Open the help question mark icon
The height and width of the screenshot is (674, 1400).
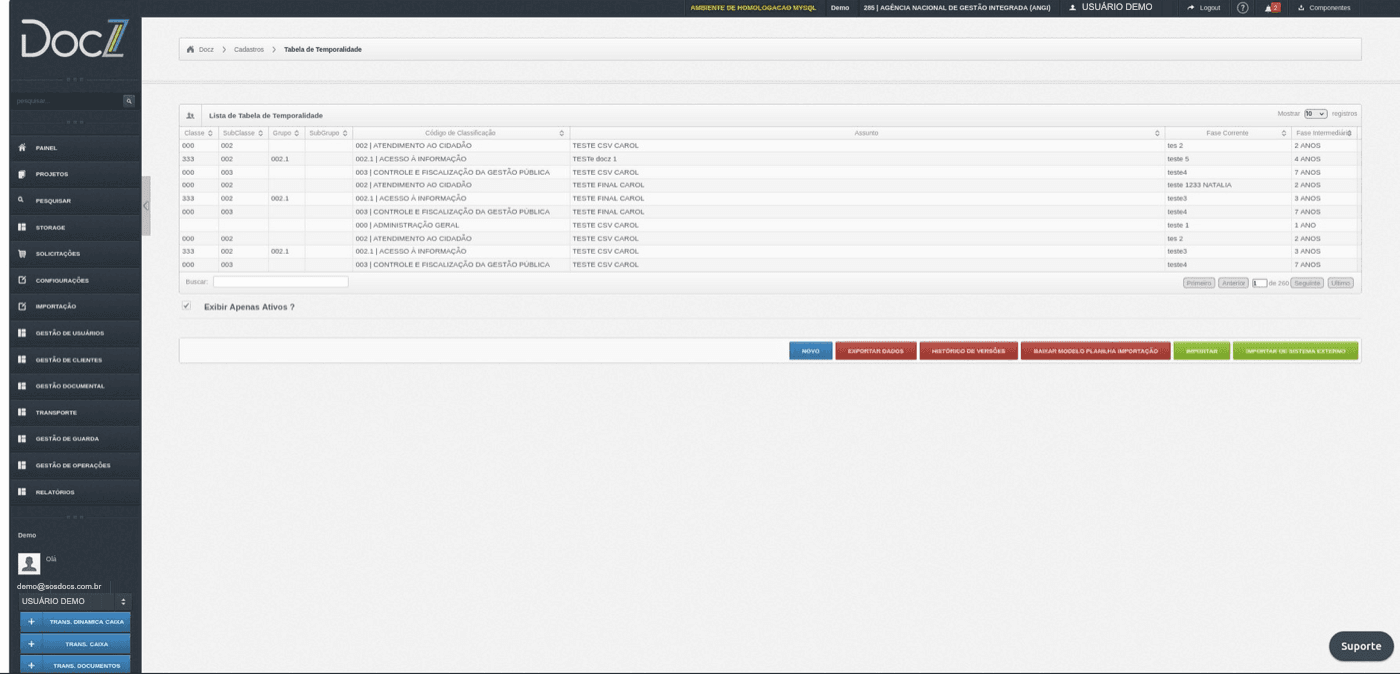coord(1242,7)
